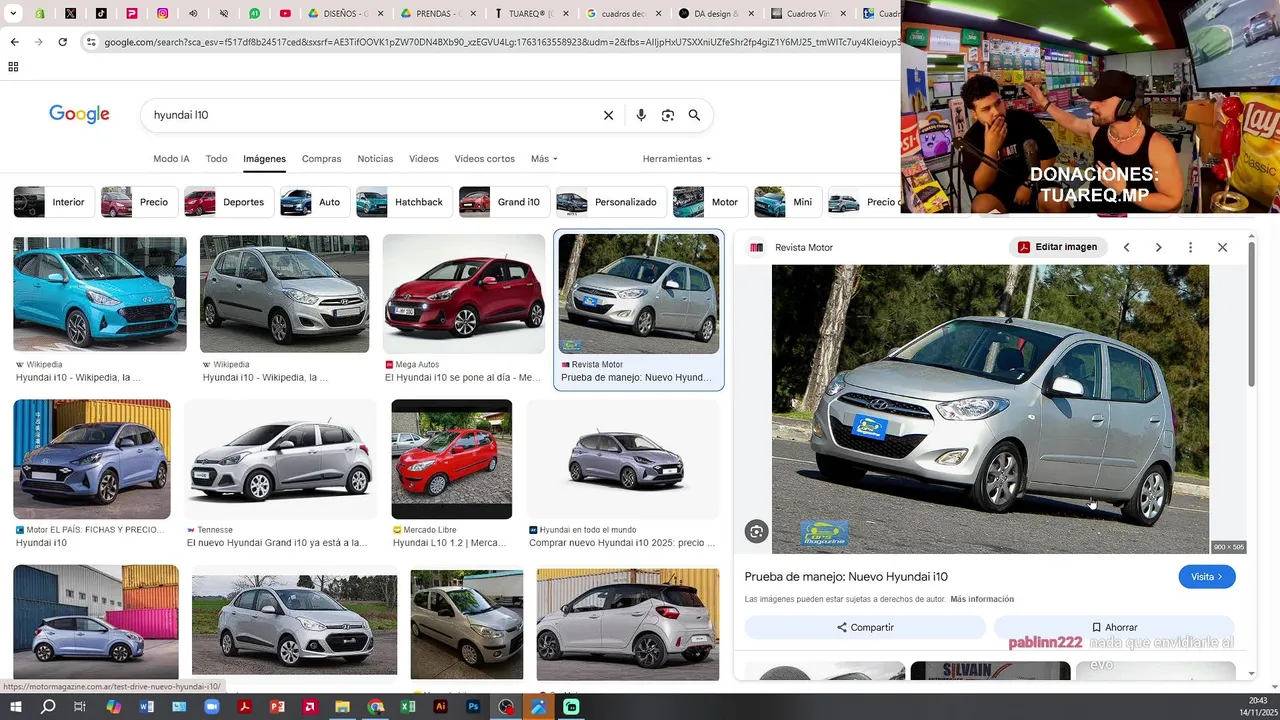Image resolution: width=1280 pixels, height=720 pixels.
Task: Open the Más información link
Action: click(x=982, y=599)
